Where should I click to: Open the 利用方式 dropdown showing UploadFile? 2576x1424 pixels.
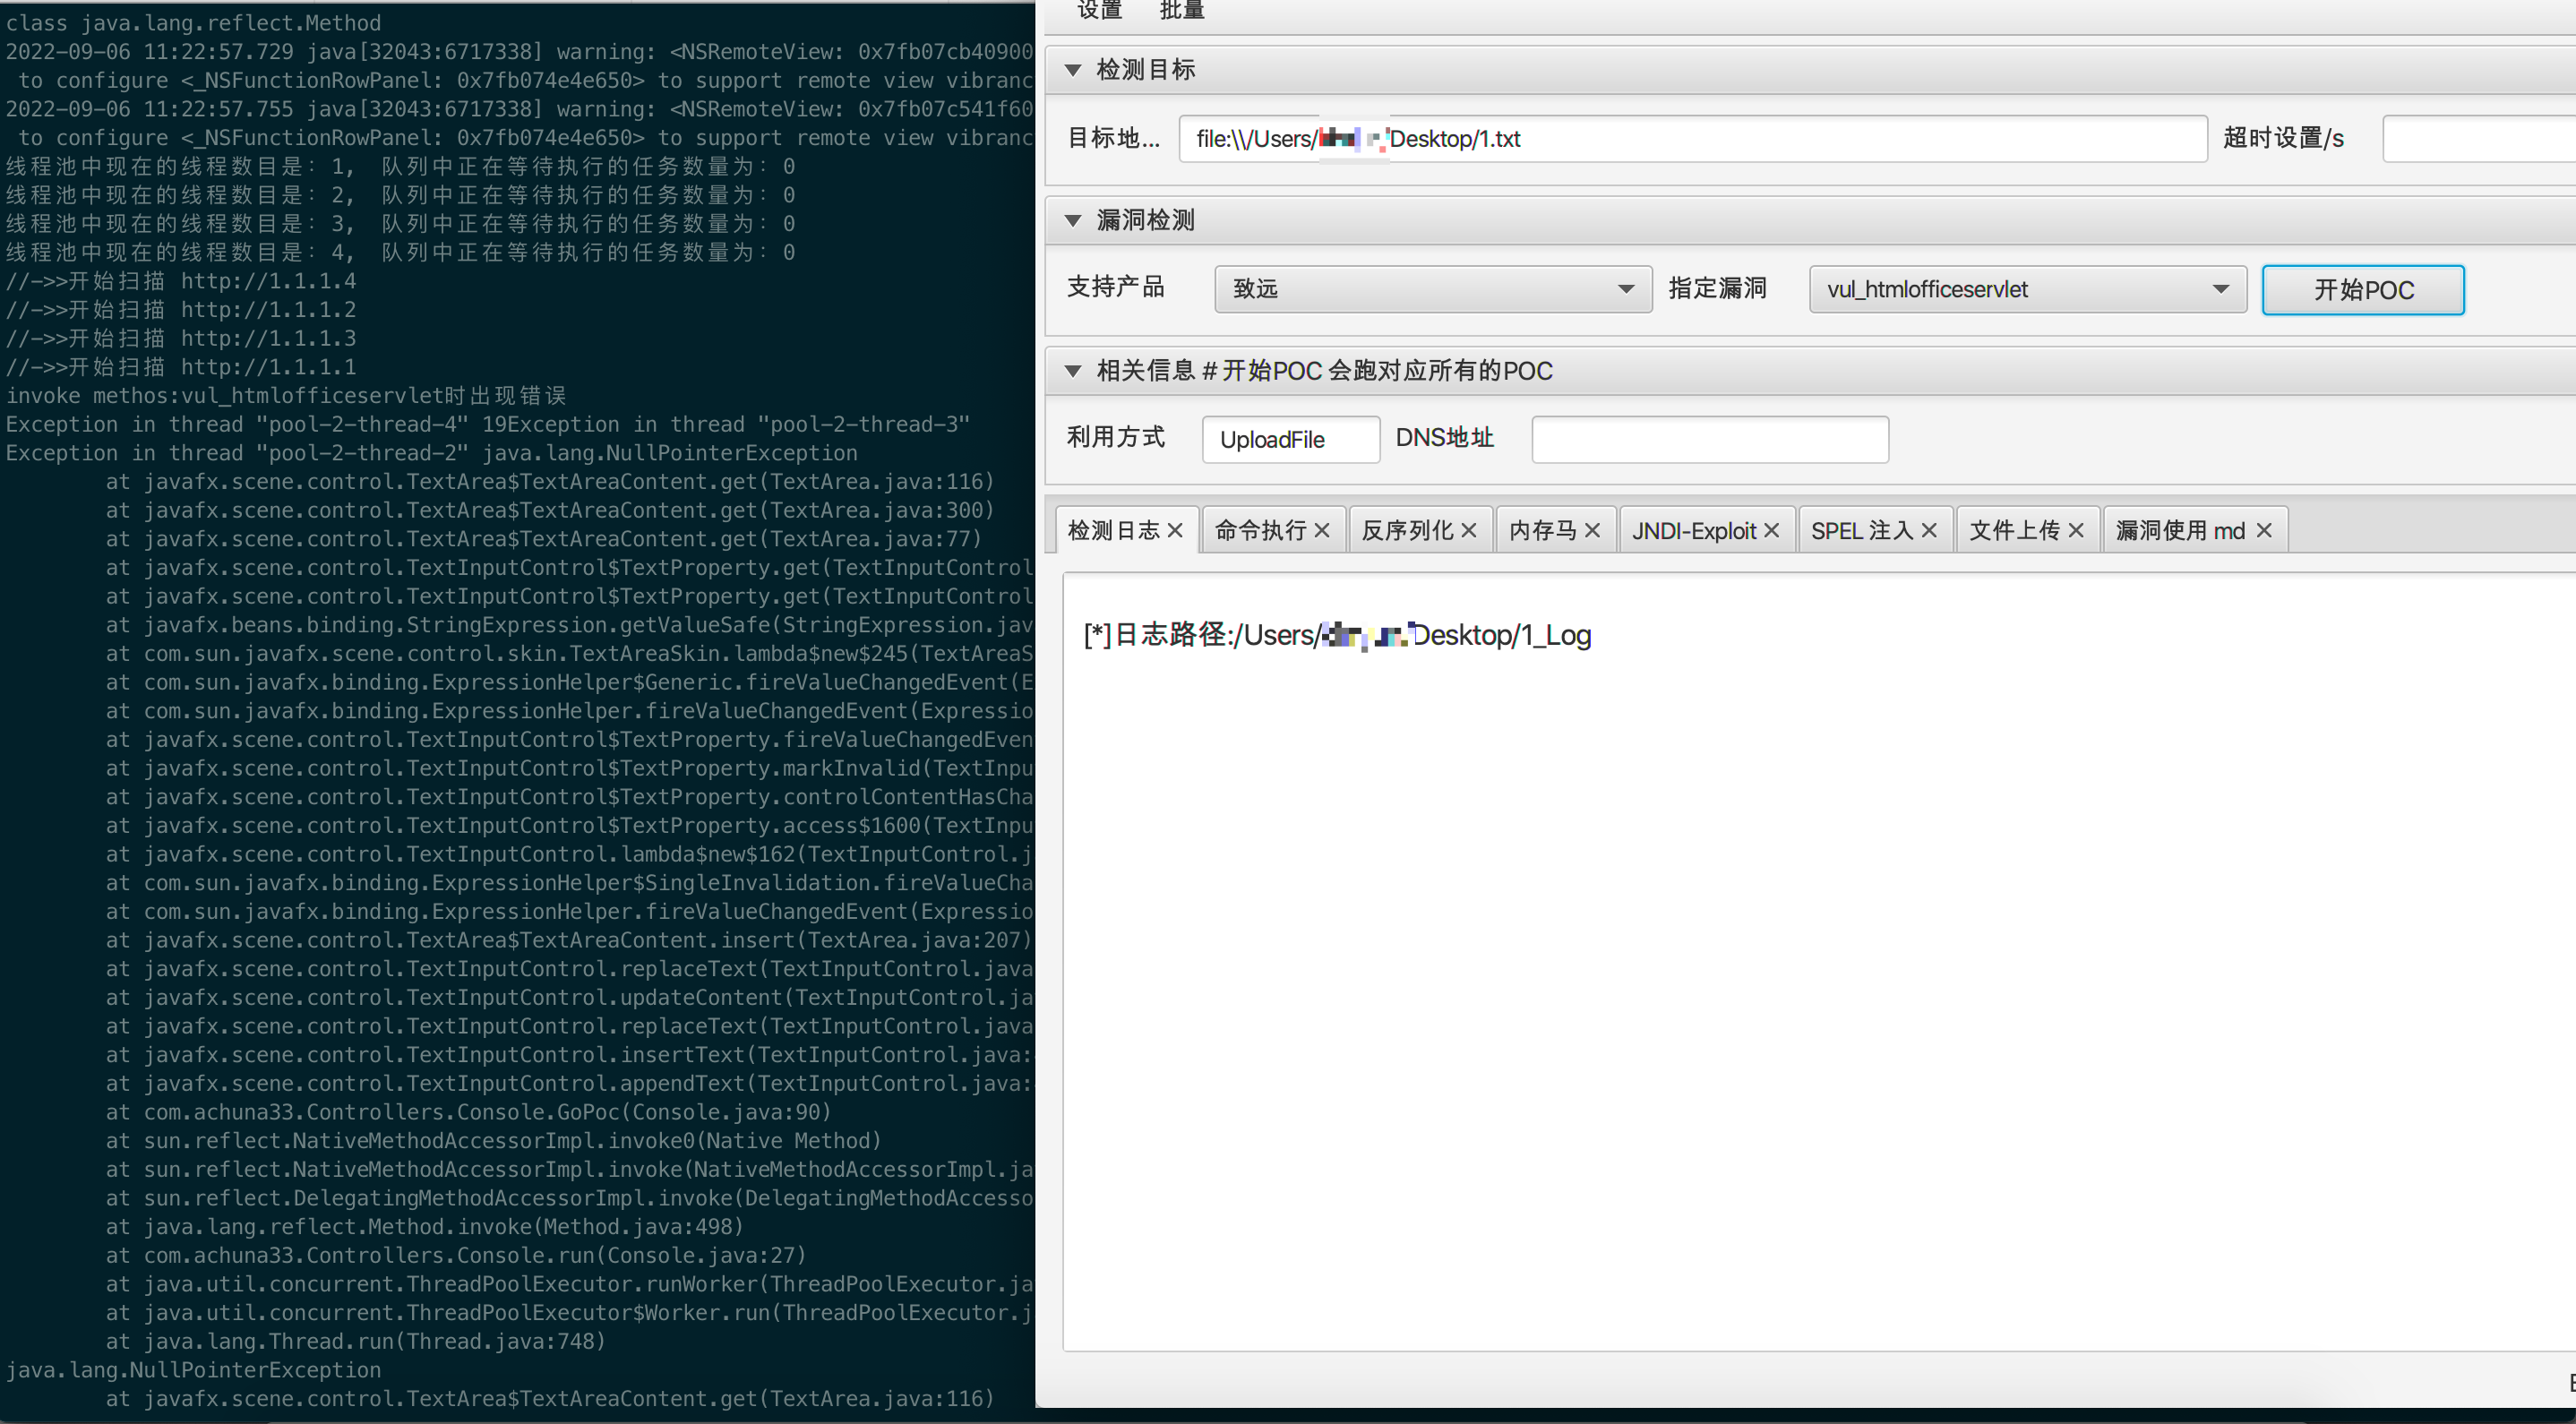pyautogui.click(x=1290, y=439)
